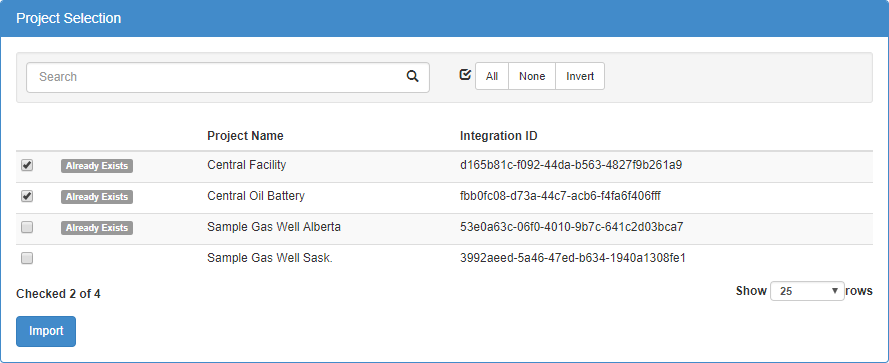Select the Sample Gas Well Sask. project name
This screenshot has height=363, width=889.
tap(270, 258)
